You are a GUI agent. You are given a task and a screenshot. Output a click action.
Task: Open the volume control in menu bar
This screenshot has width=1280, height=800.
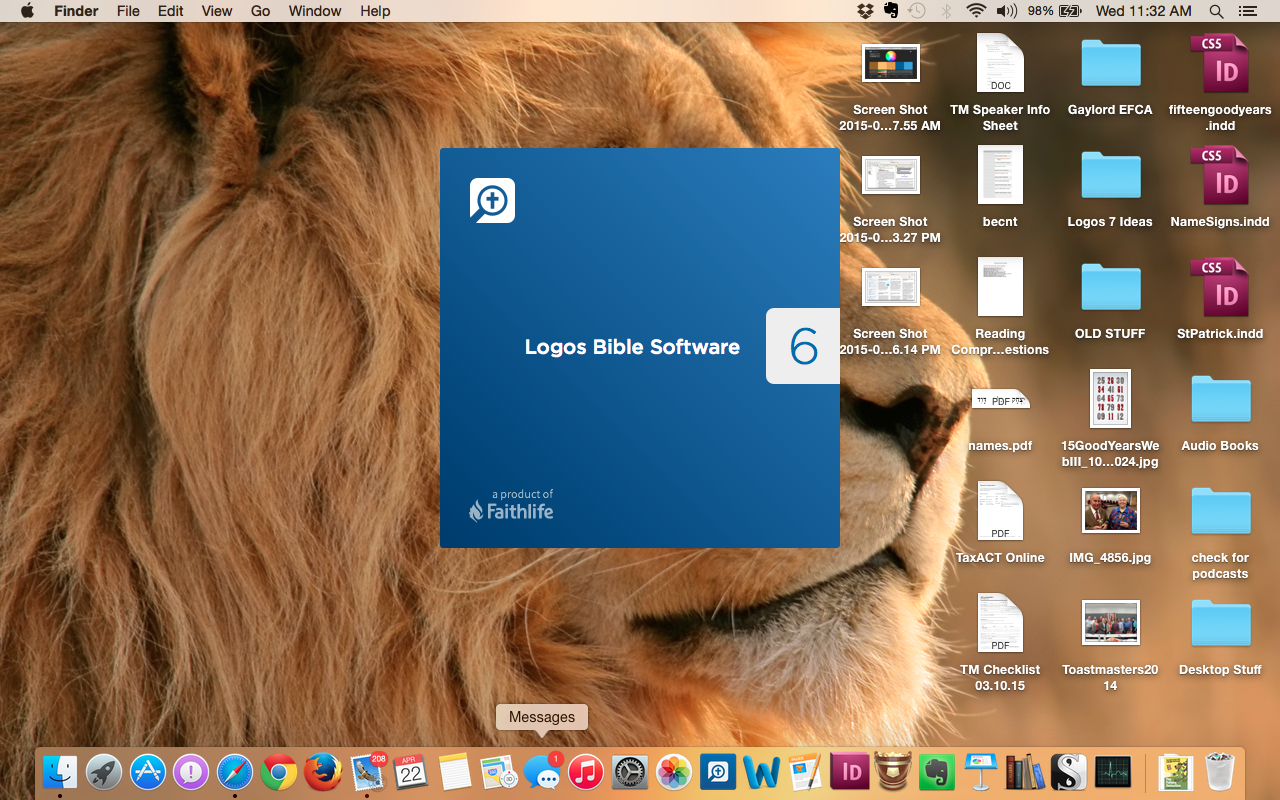tap(1007, 11)
